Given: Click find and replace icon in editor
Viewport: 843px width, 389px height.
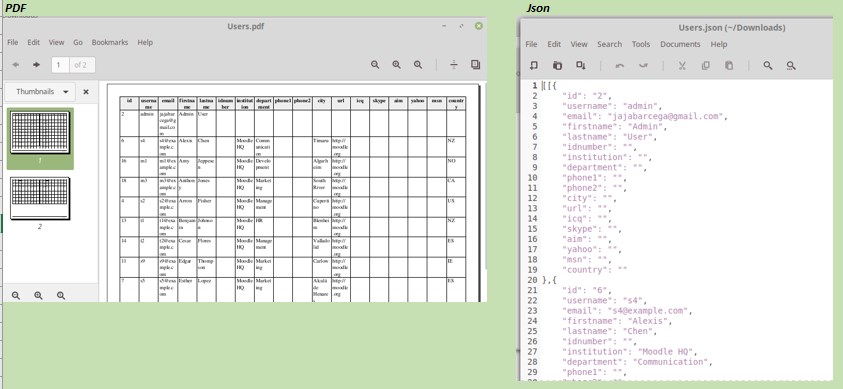Looking at the screenshot, I should [791, 66].
